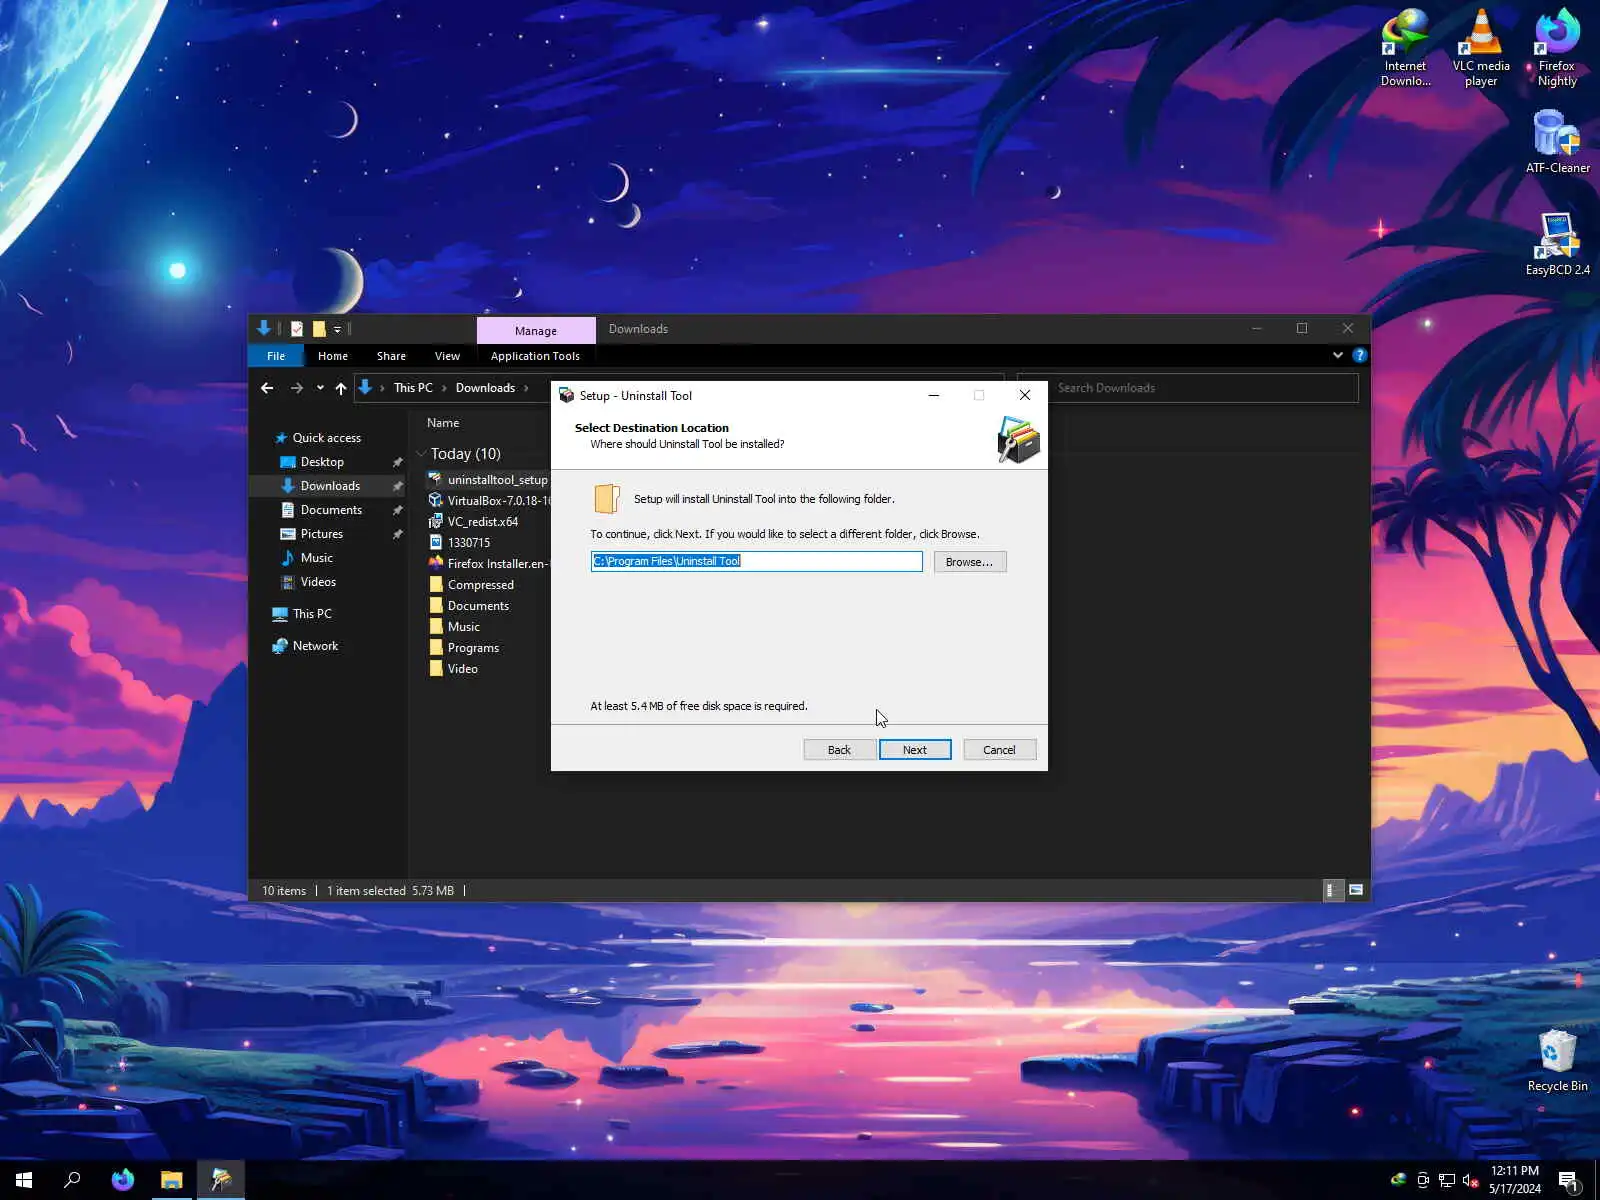This screenshot has height=1200, width=1600.
Task: Select This PC in the navigation pane
Action: pos(312,614)
